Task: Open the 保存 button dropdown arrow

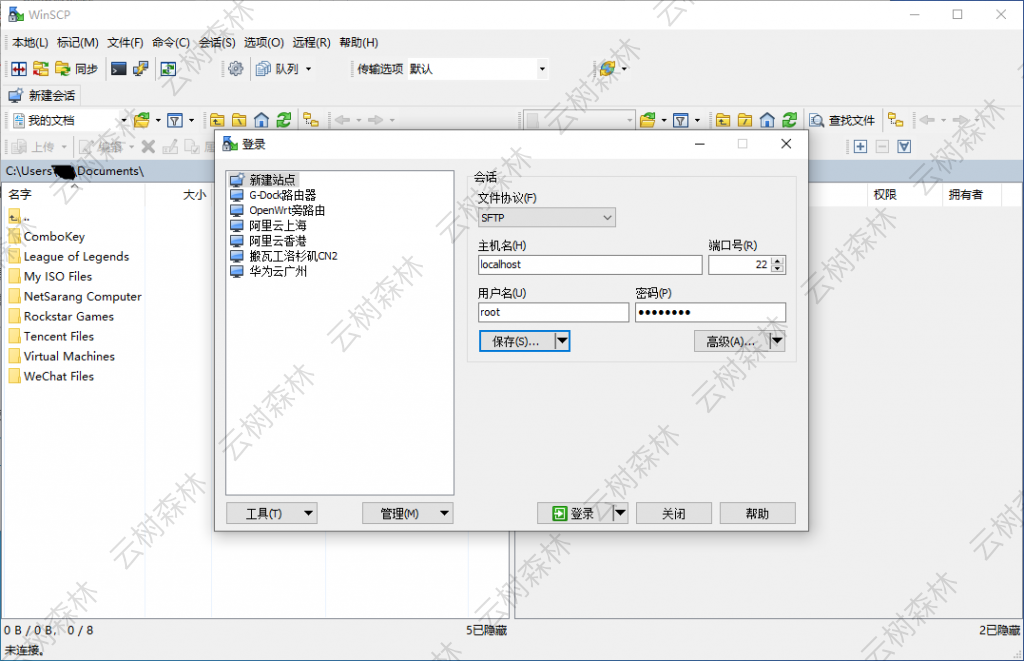Action: [x=562, y=341]
